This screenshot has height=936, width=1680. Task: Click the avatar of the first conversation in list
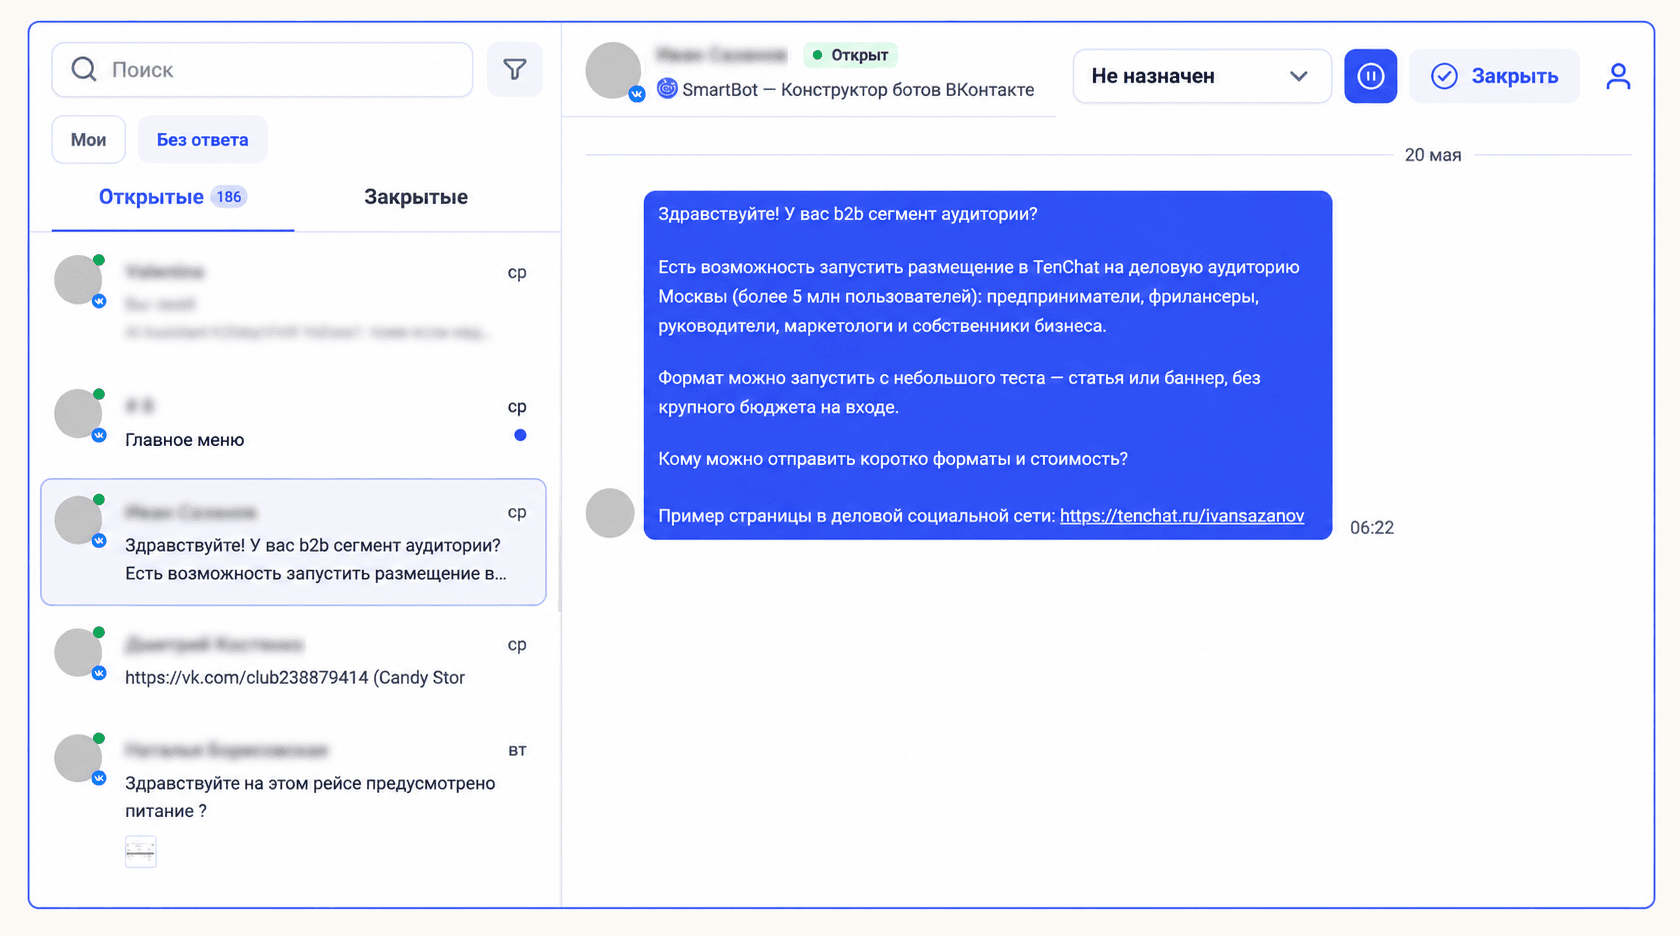click(x=78, y=280)
